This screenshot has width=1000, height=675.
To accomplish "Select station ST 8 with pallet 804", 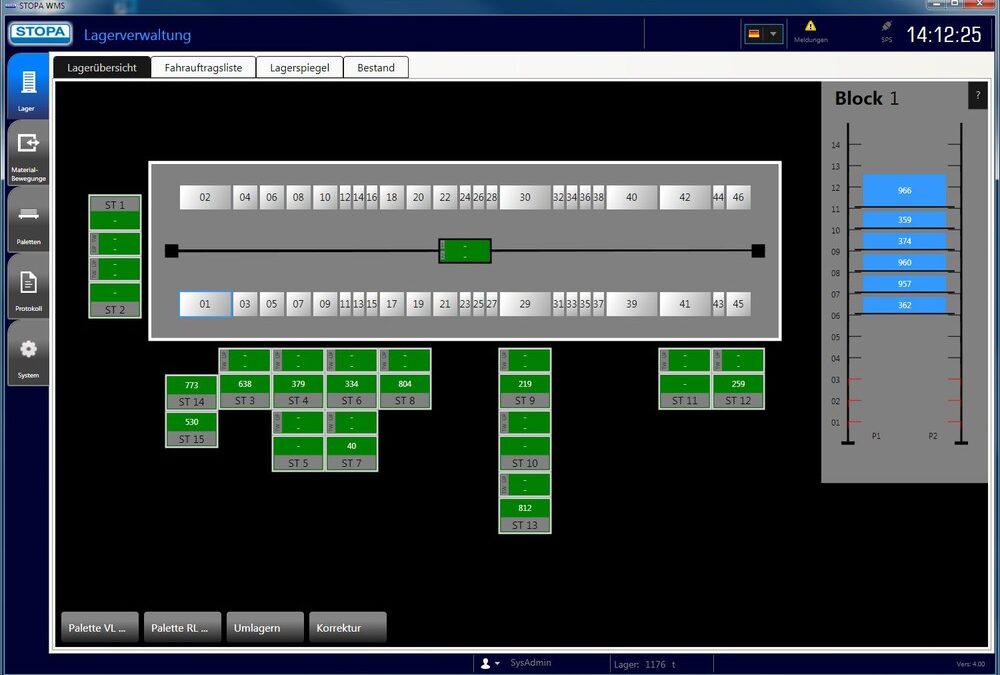I will (x=405, y=392).
